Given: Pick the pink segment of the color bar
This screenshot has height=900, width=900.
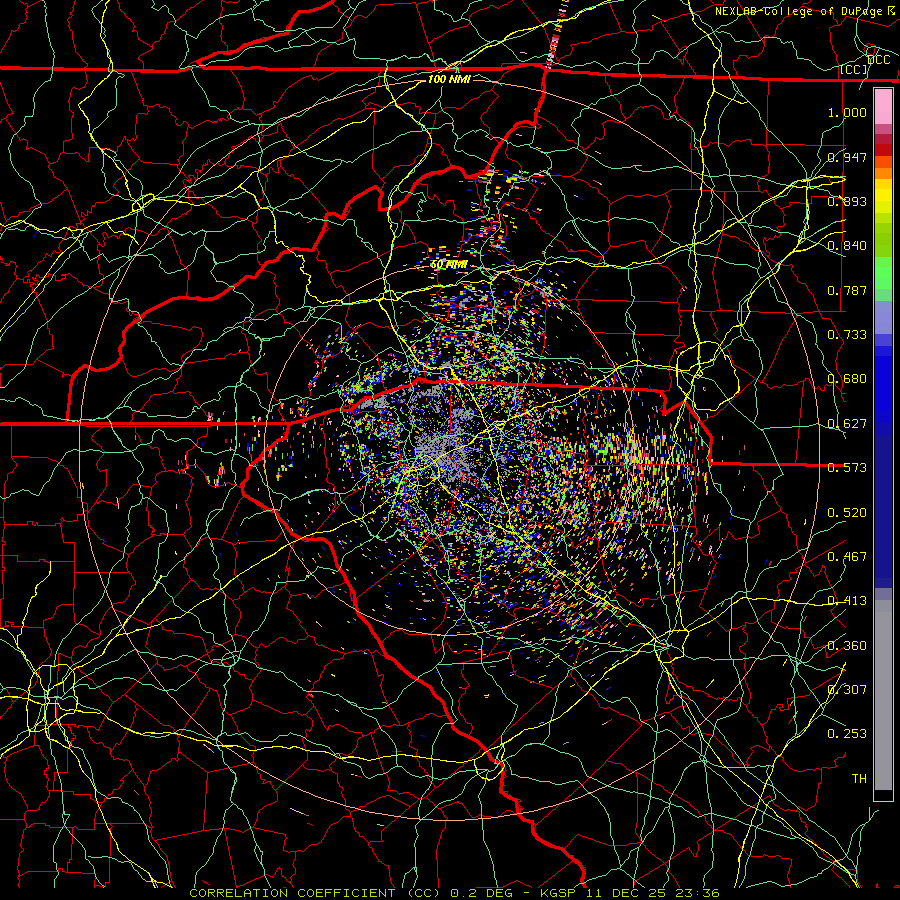Looking at the screenshot, I should [883, 107].
